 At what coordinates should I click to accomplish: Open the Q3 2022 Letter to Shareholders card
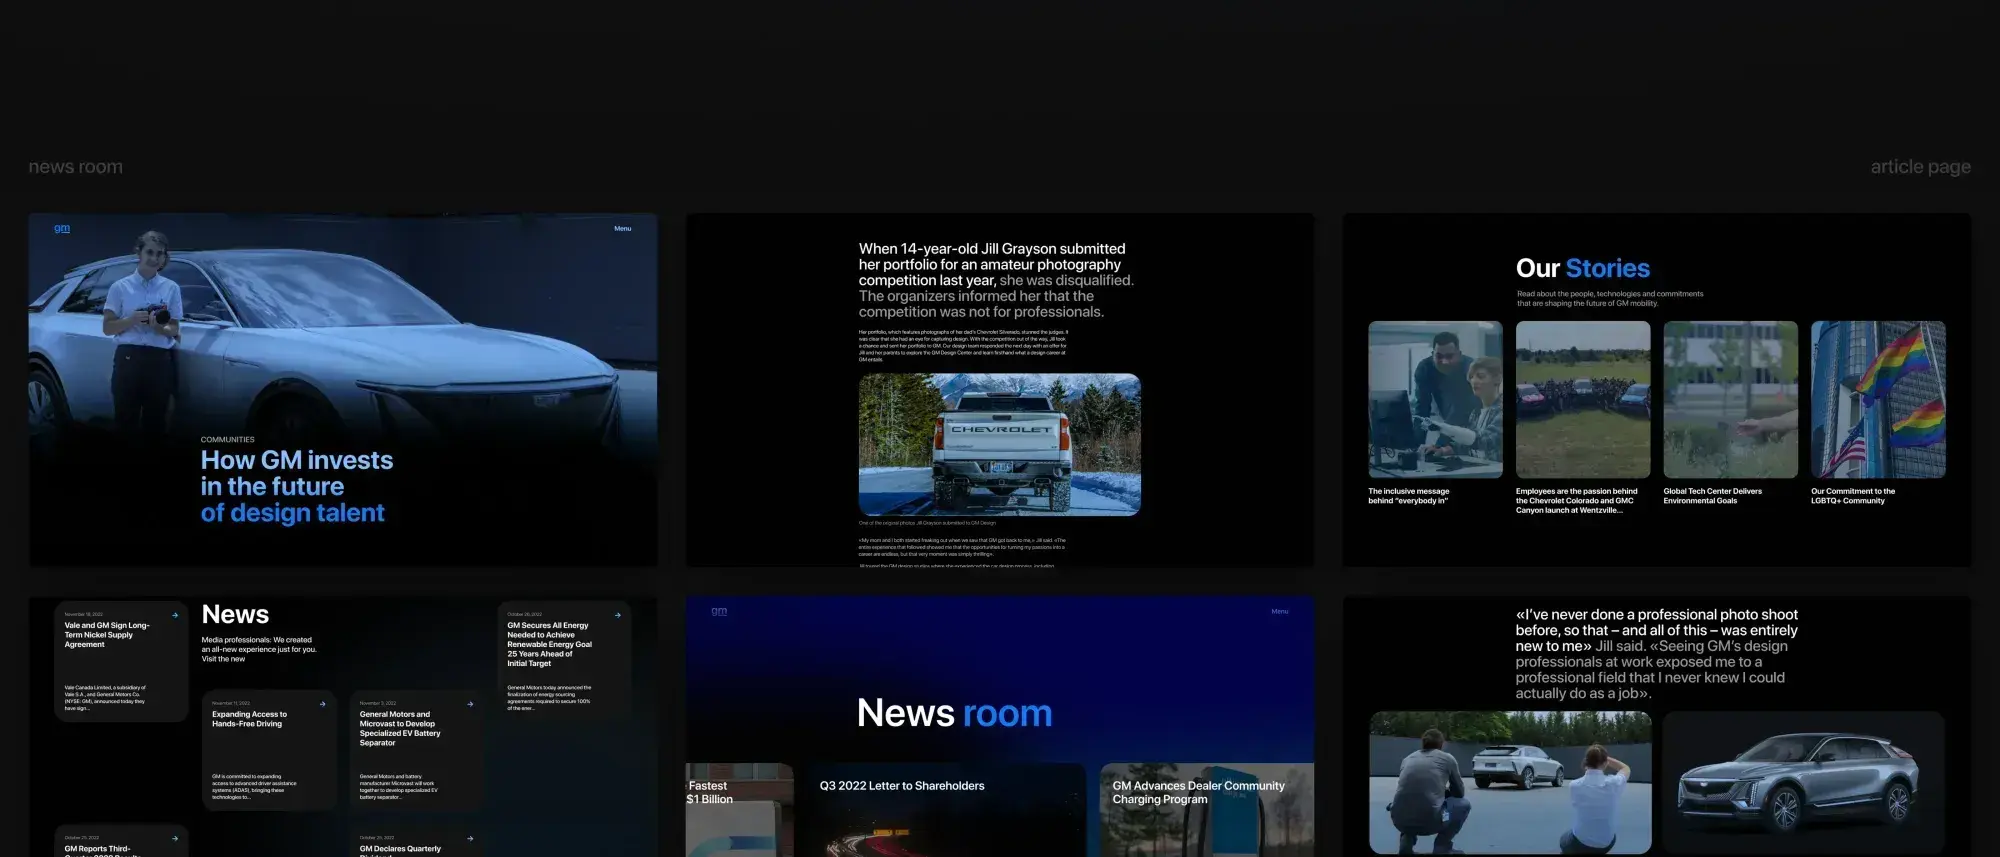(x=948, y=810)
